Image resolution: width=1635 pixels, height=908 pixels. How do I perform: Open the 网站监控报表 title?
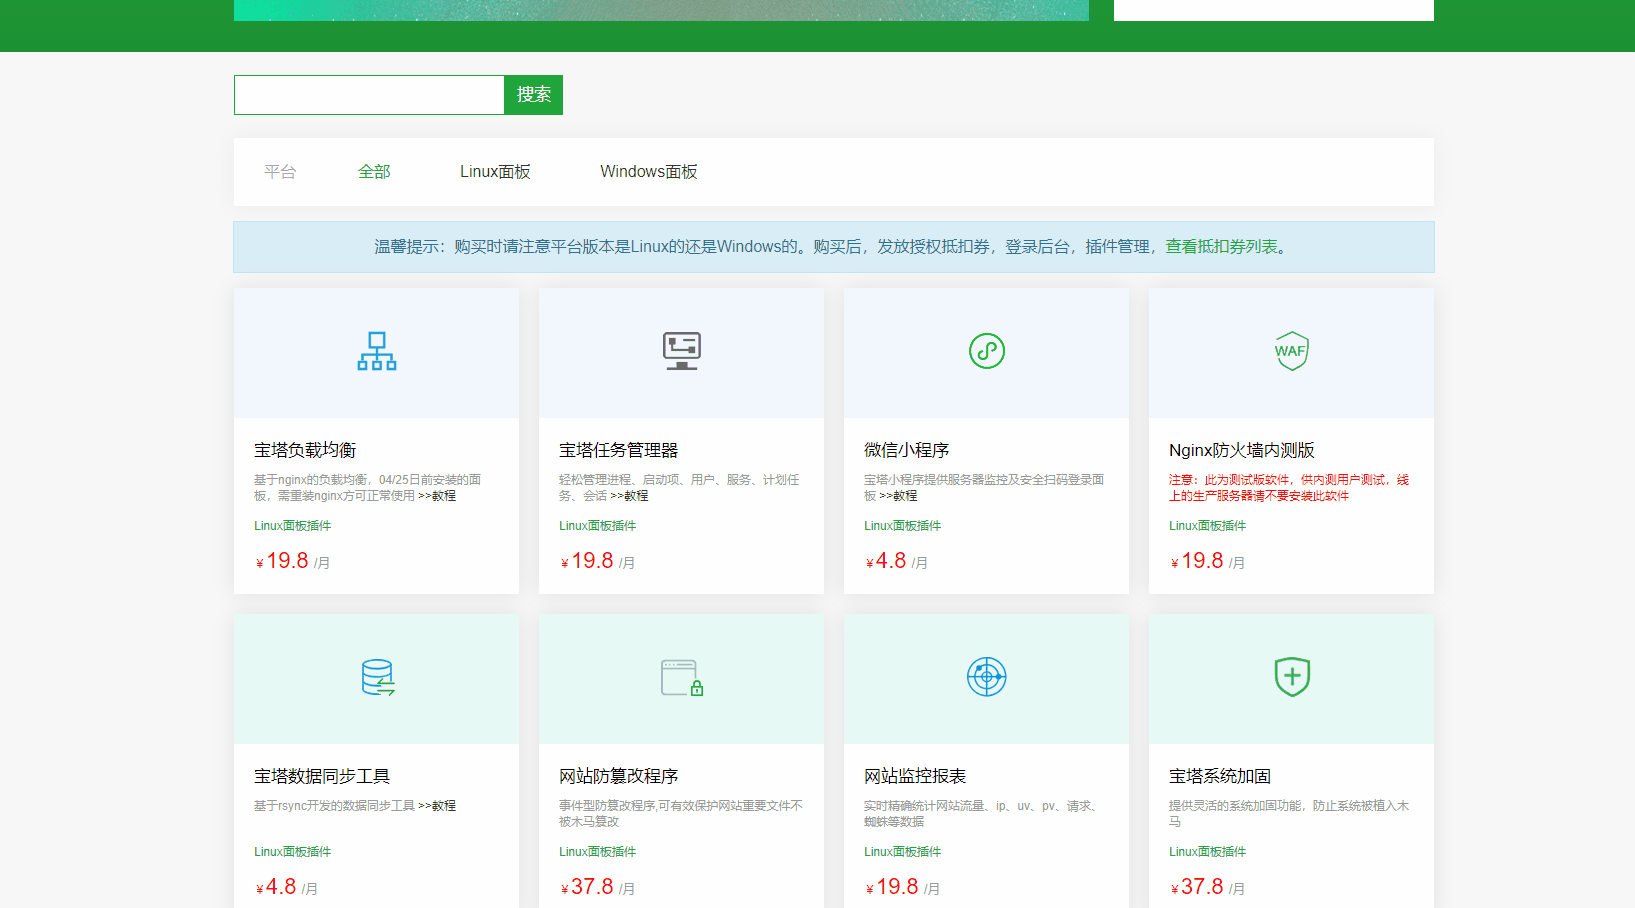click(x=915, y=776)
